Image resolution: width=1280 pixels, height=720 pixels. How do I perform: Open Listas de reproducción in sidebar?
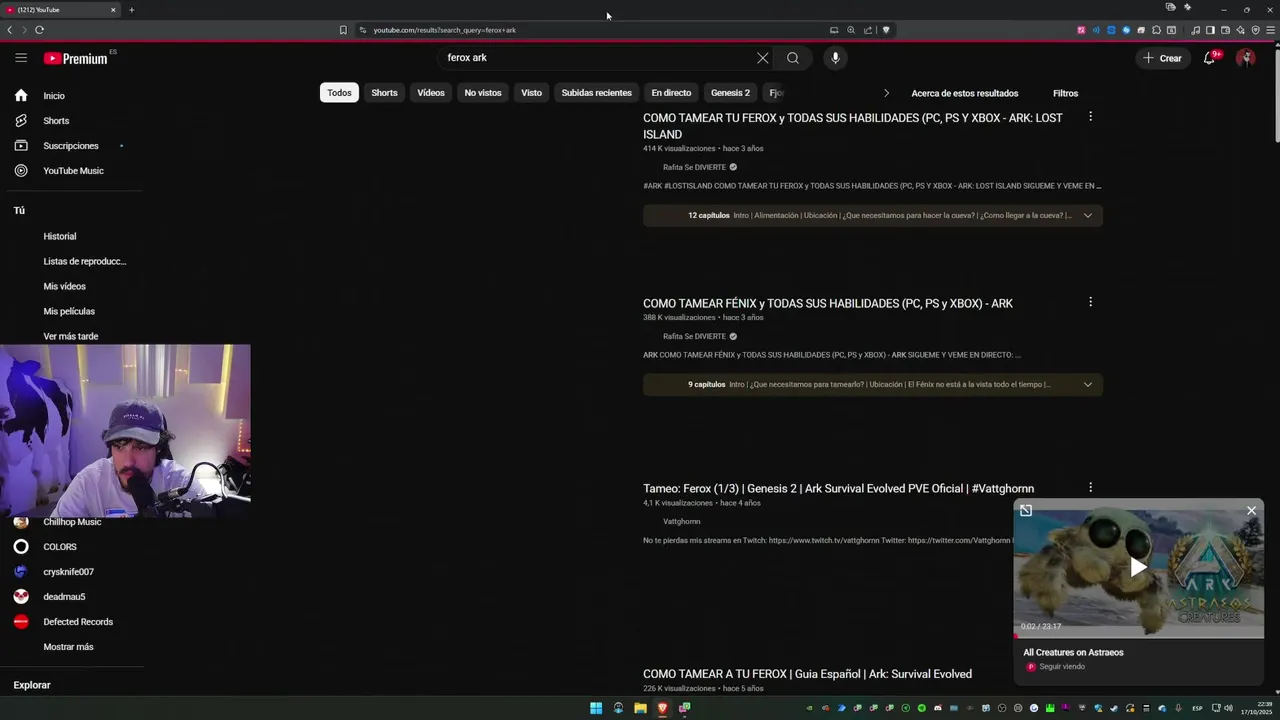85,261
